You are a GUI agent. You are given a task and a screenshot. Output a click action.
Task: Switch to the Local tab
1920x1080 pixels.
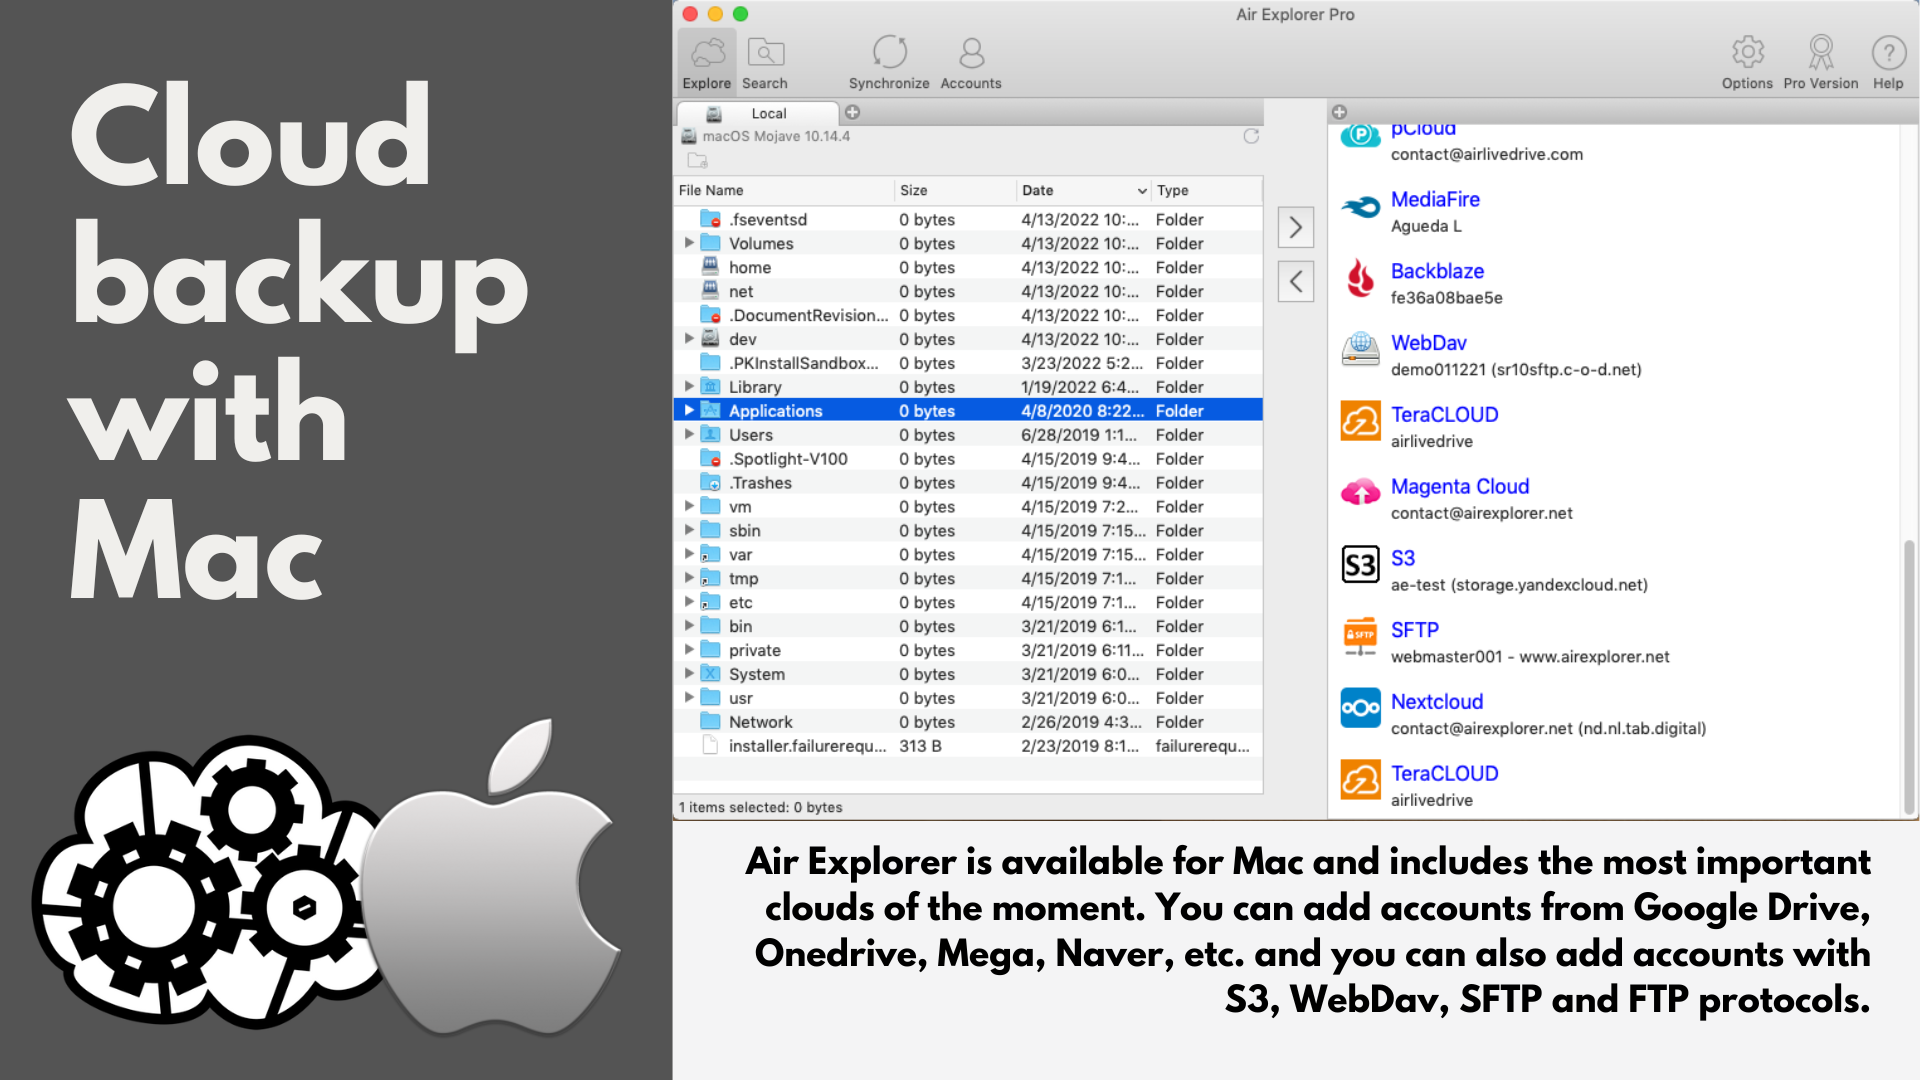click(768, 113)
